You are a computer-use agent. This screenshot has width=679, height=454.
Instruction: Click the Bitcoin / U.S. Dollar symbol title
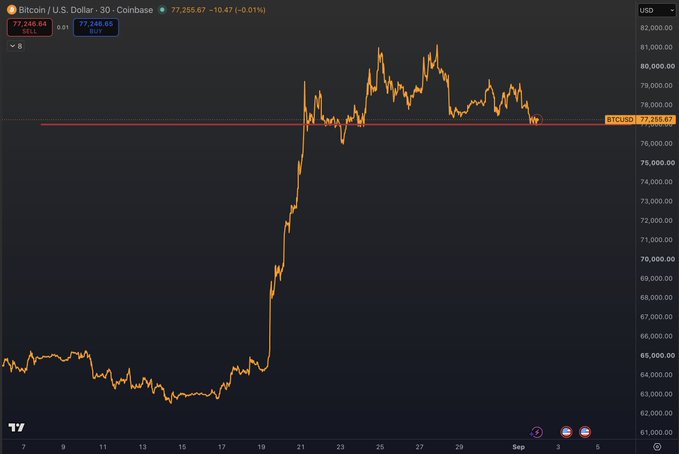[56, 10]
